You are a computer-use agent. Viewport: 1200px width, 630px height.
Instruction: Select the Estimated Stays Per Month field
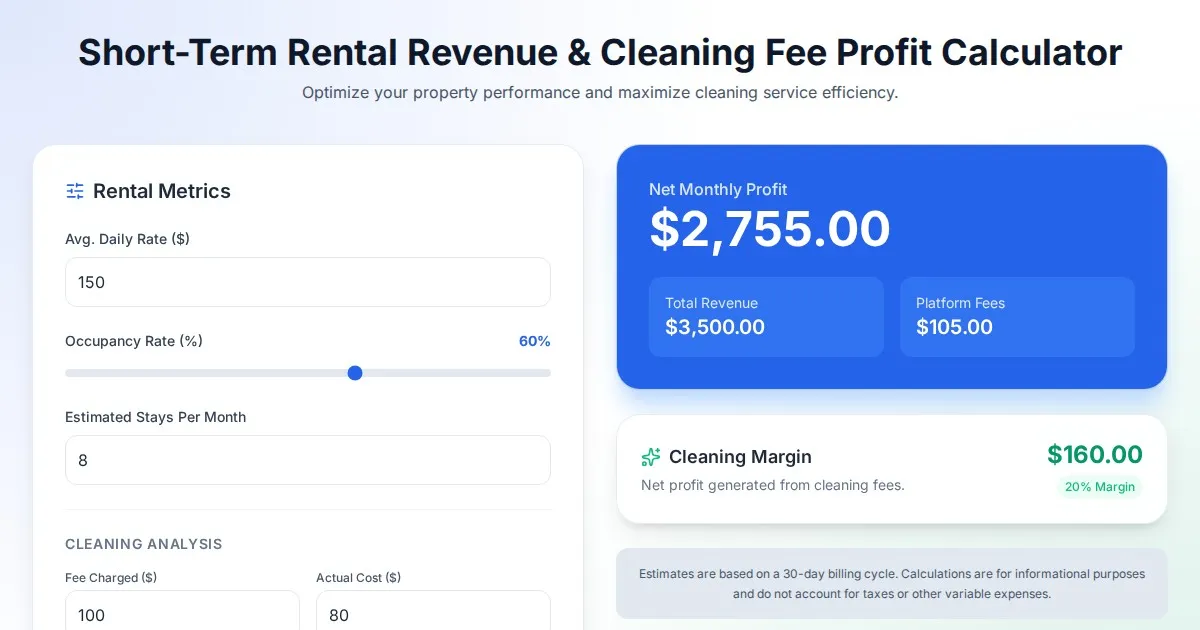307,460
